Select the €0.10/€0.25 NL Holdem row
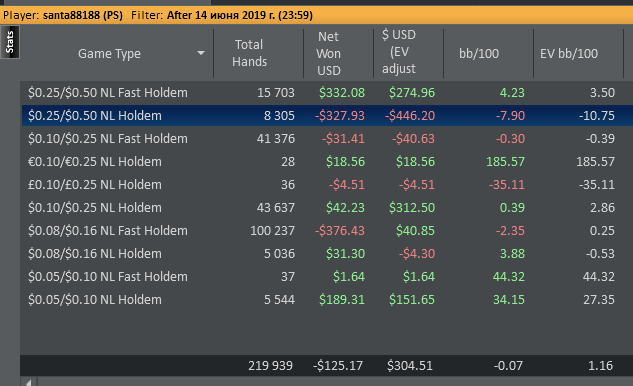 [x=327, y=162]
